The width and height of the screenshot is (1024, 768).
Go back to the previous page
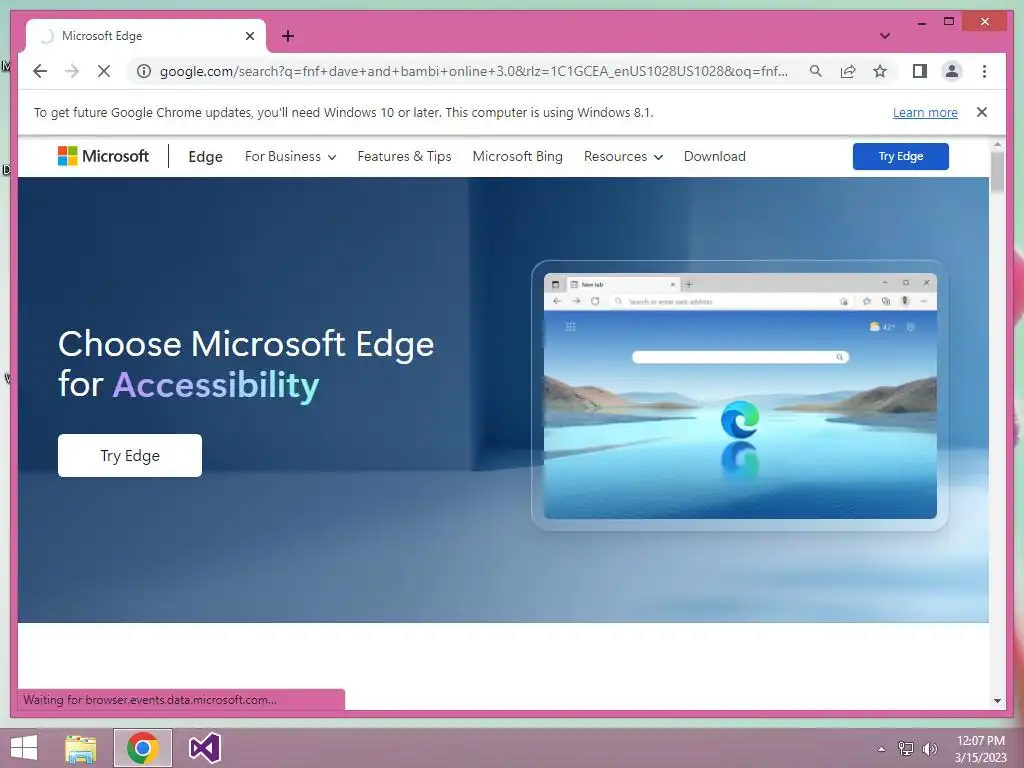click(x=40, y=71)
